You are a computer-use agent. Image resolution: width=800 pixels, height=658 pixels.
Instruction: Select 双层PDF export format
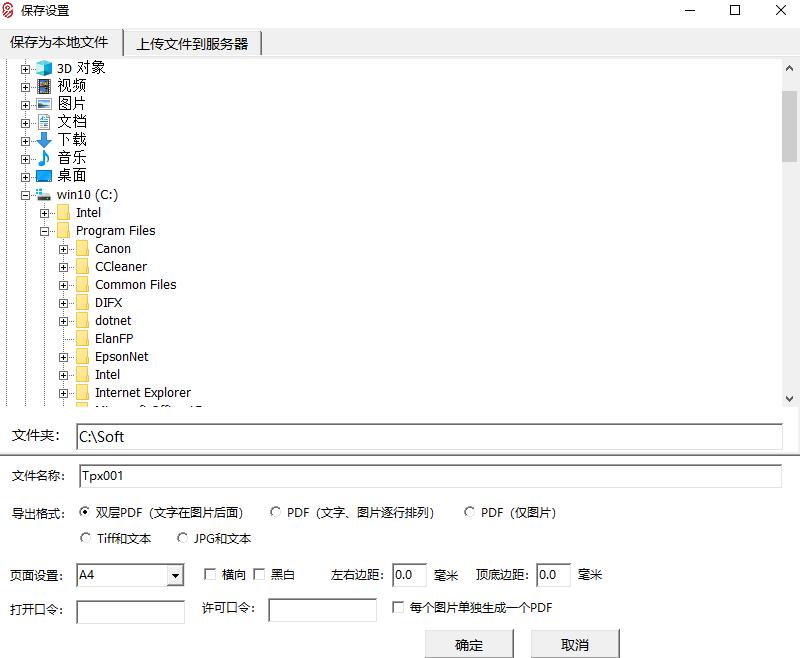pyautogui.click(x=85, y=512)
